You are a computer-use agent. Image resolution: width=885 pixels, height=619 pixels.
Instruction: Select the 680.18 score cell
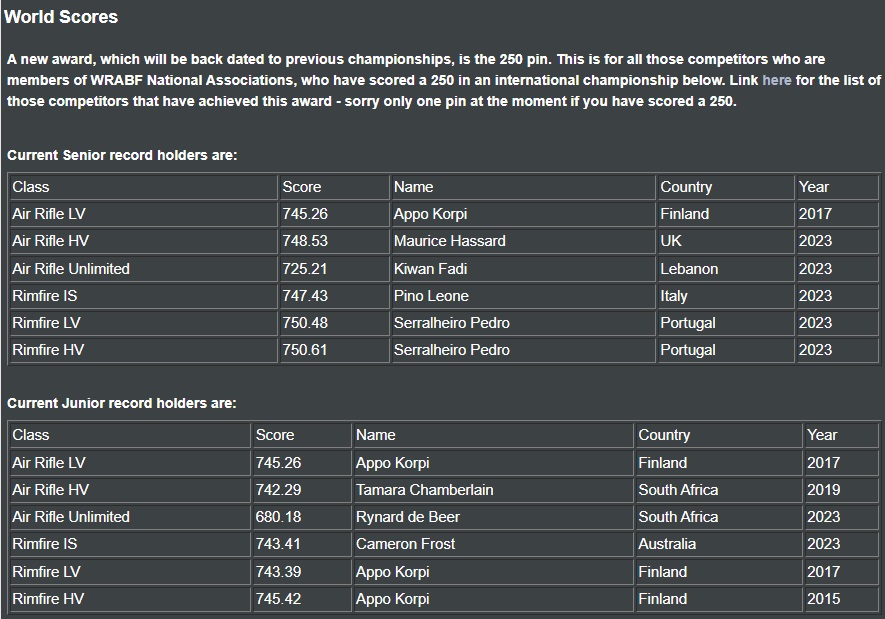301,517
